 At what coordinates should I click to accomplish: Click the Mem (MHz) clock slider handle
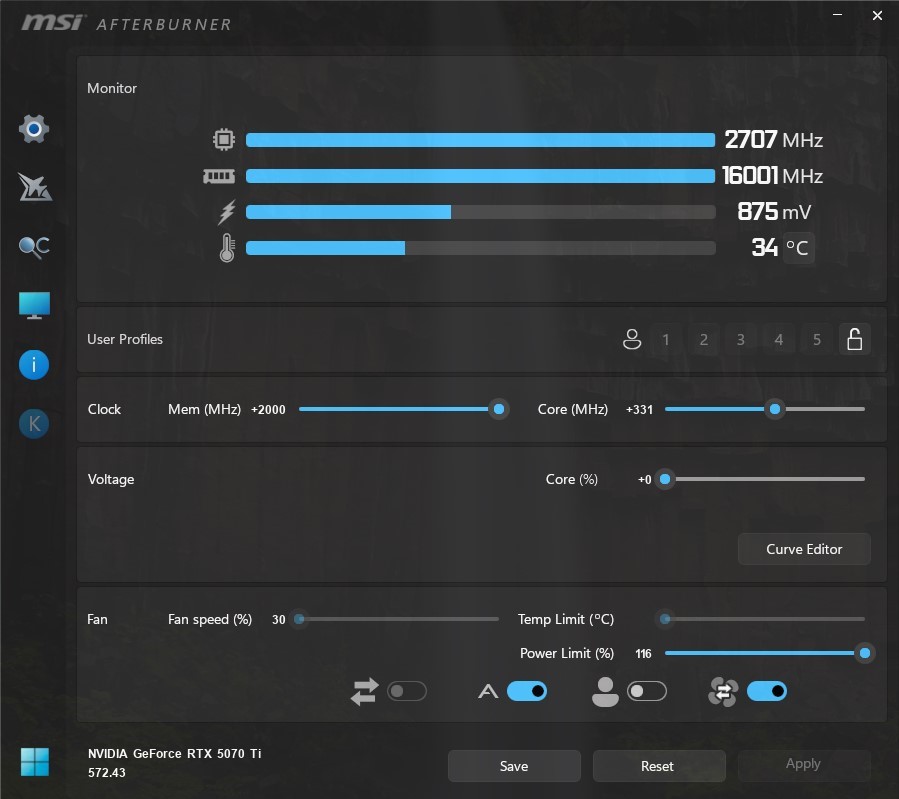(x=499, y=409)
